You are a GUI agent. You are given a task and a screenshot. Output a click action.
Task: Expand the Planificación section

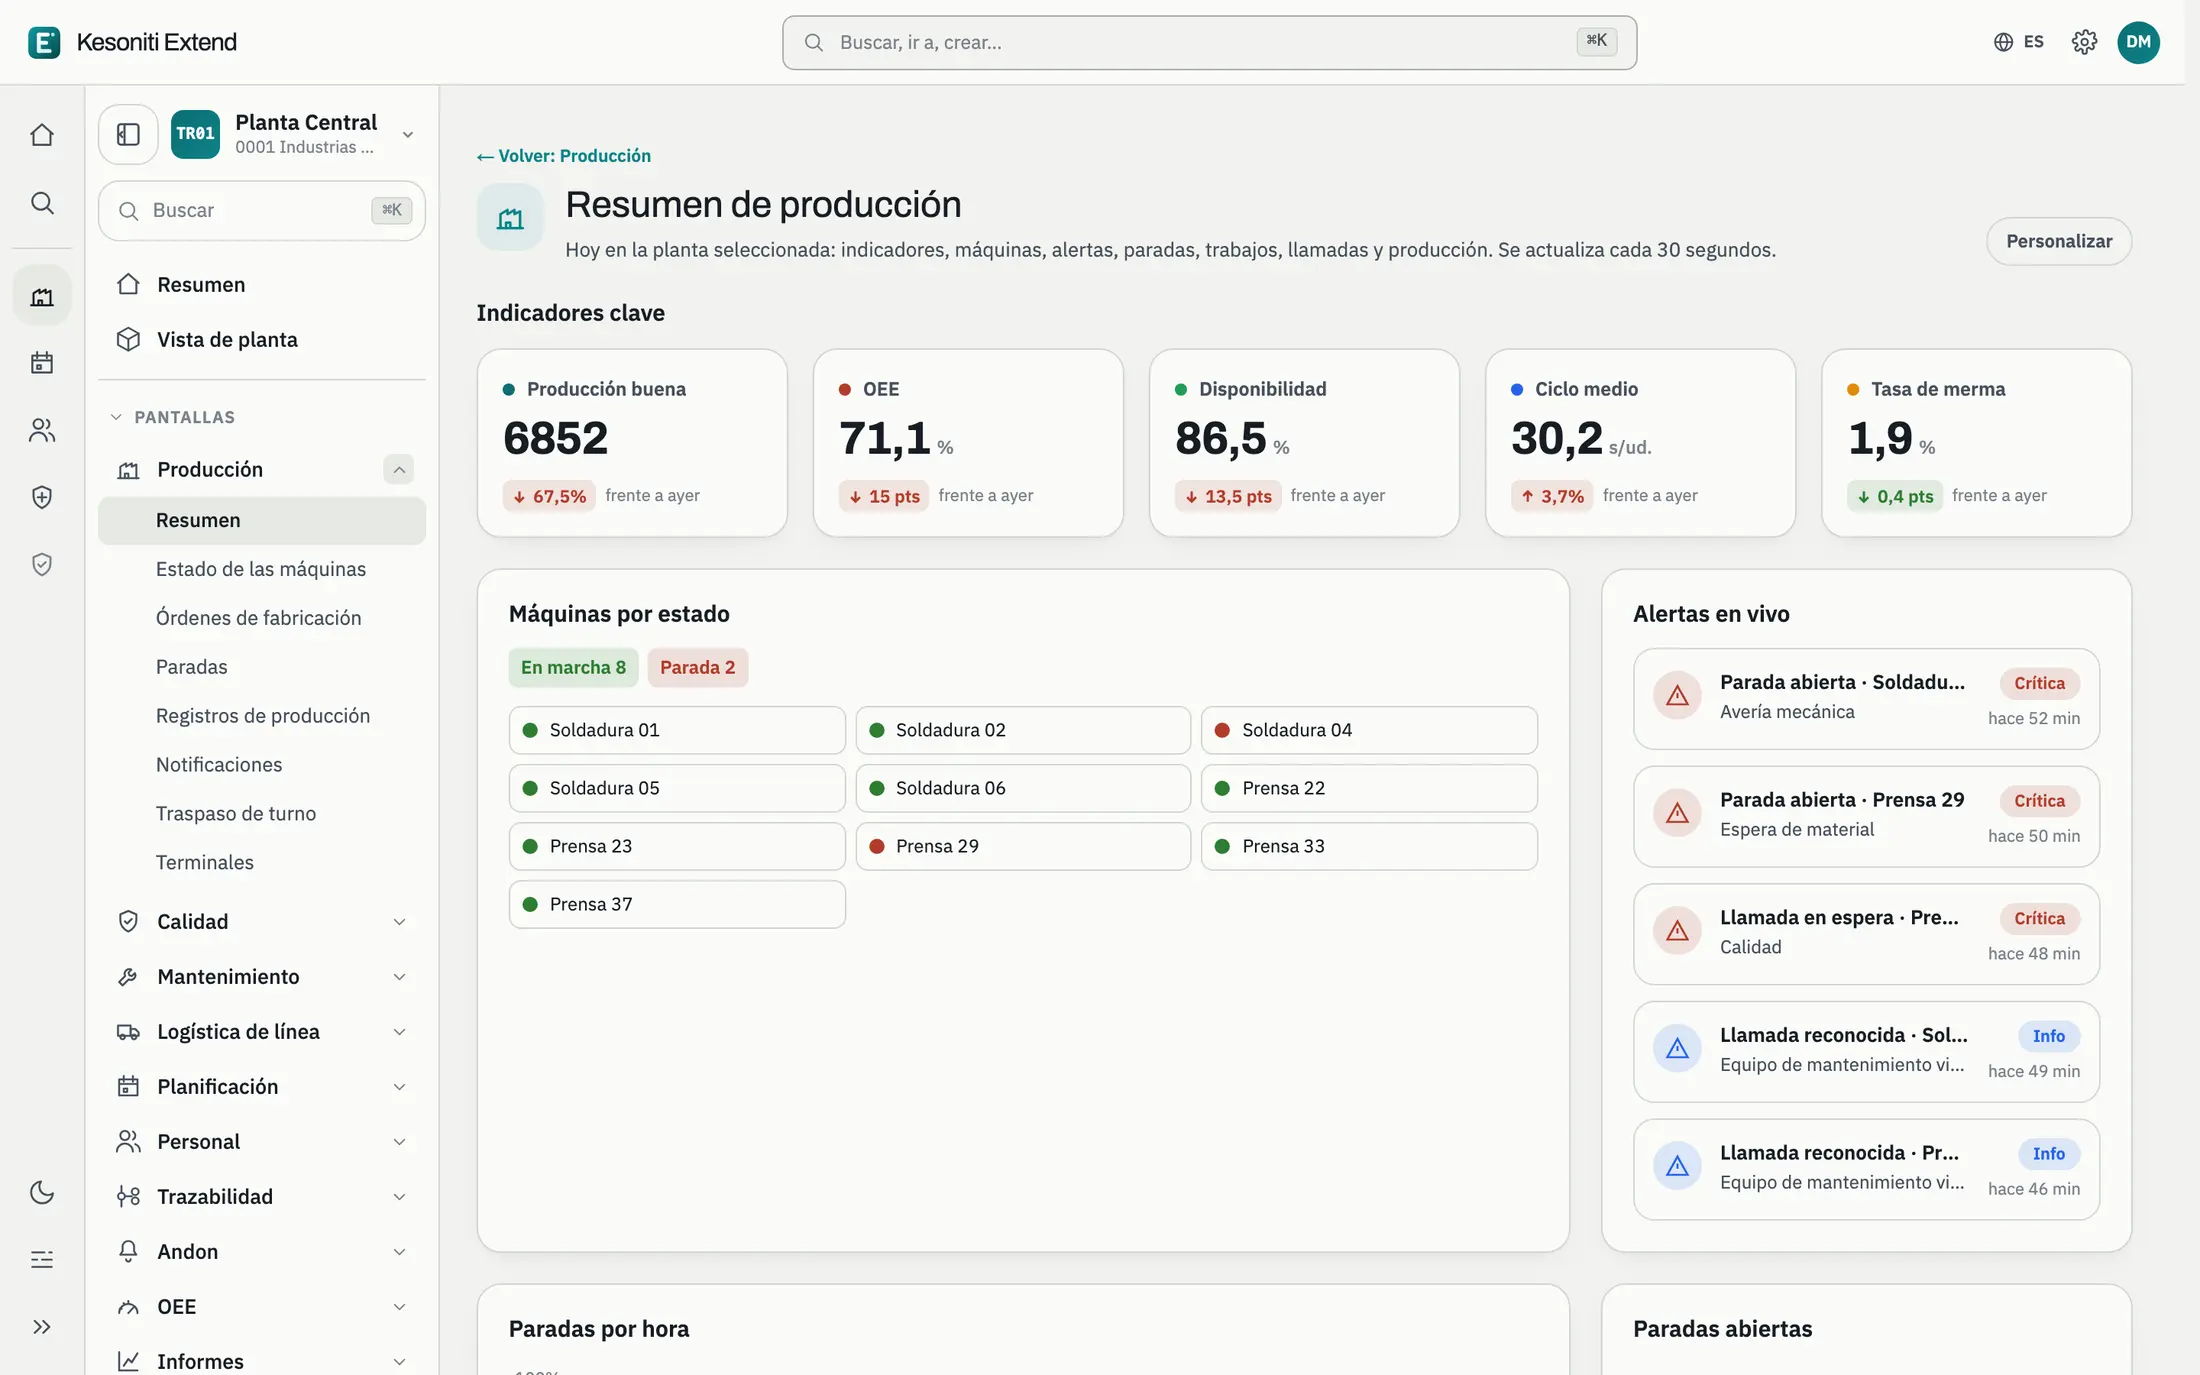tap(262, 1086)
